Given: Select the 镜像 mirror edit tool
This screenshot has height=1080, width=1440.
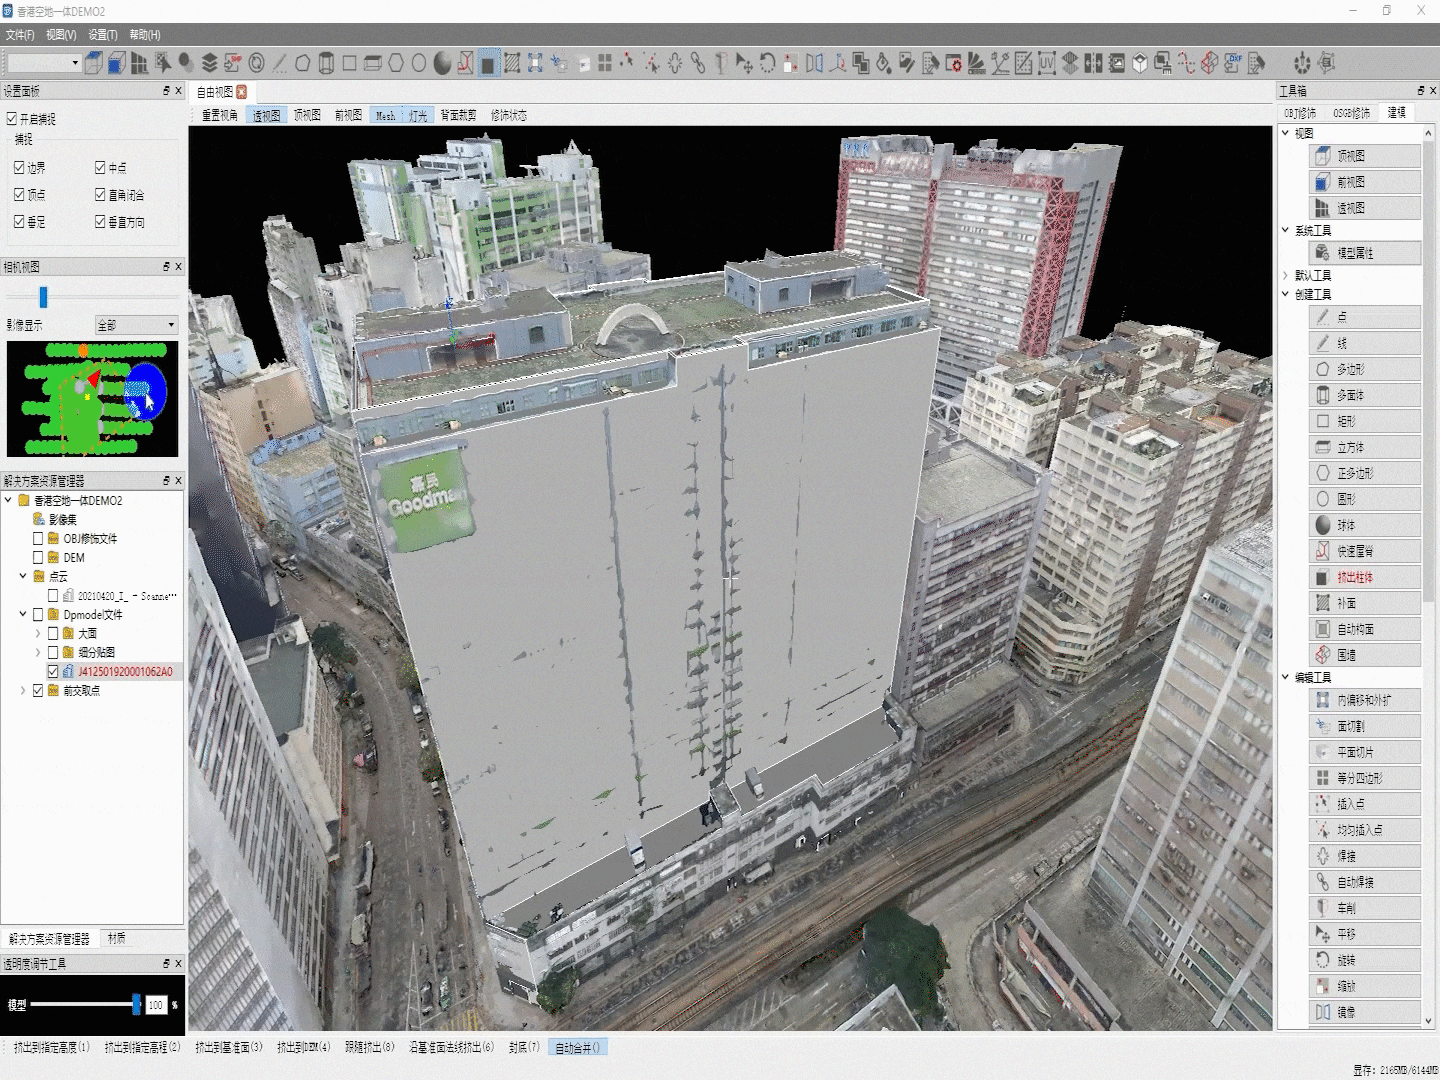Looking at the screenshot, I should 1364,1012.
